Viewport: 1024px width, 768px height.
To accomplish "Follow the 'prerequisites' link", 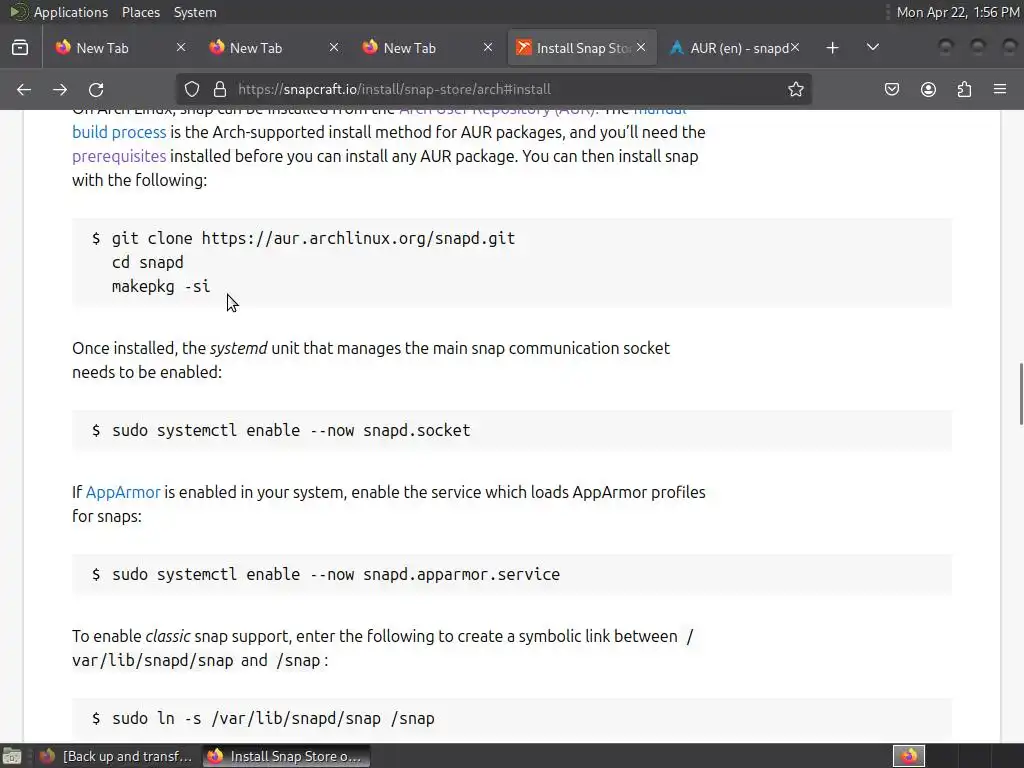I will (x=119, y=156).
